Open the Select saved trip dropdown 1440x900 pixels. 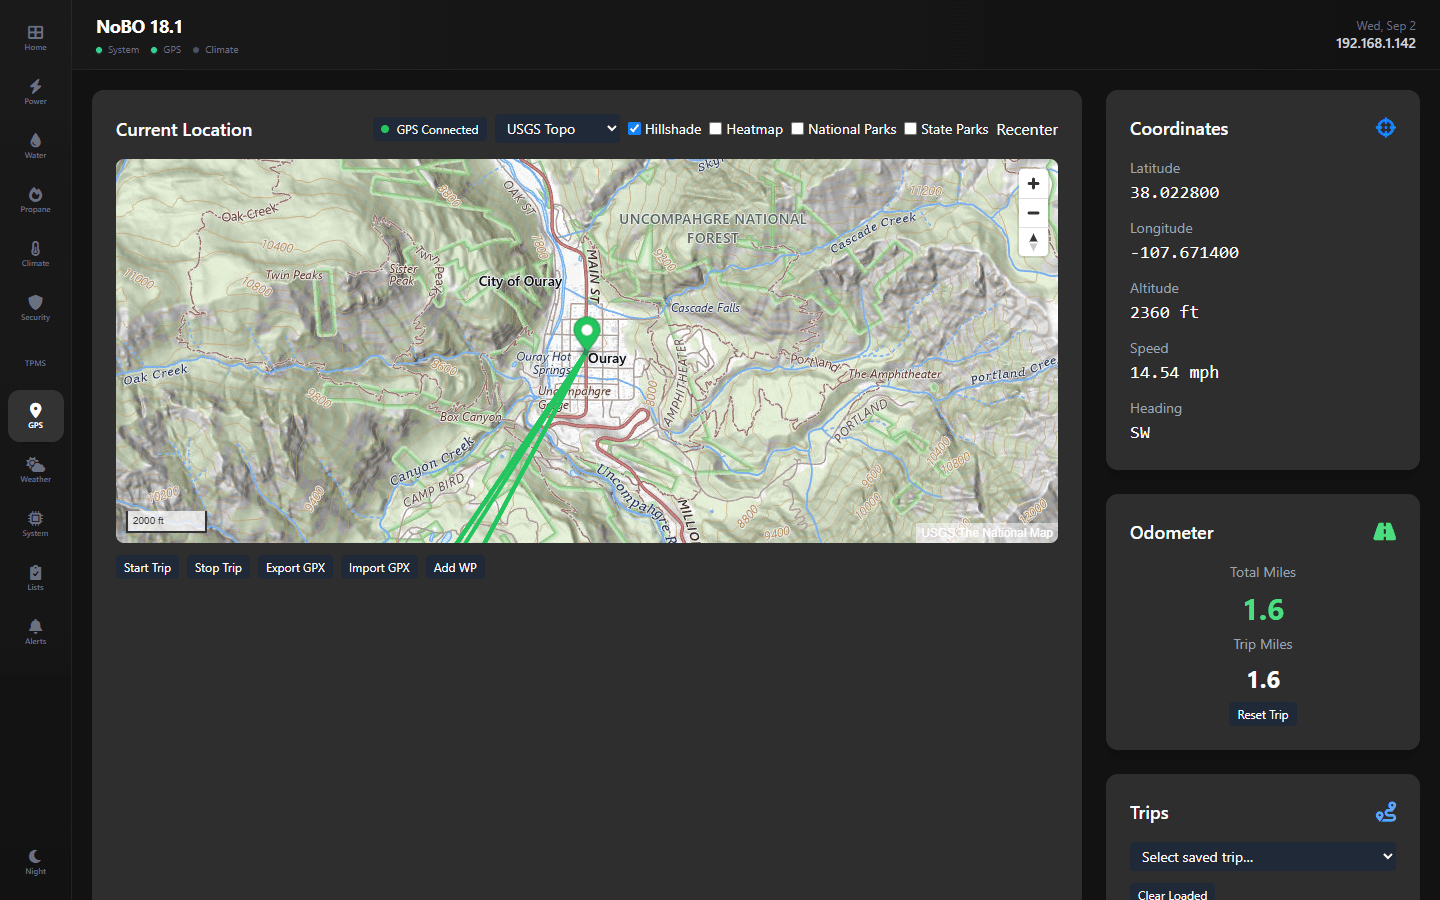pyautogui.click(x=1263, y=857)
